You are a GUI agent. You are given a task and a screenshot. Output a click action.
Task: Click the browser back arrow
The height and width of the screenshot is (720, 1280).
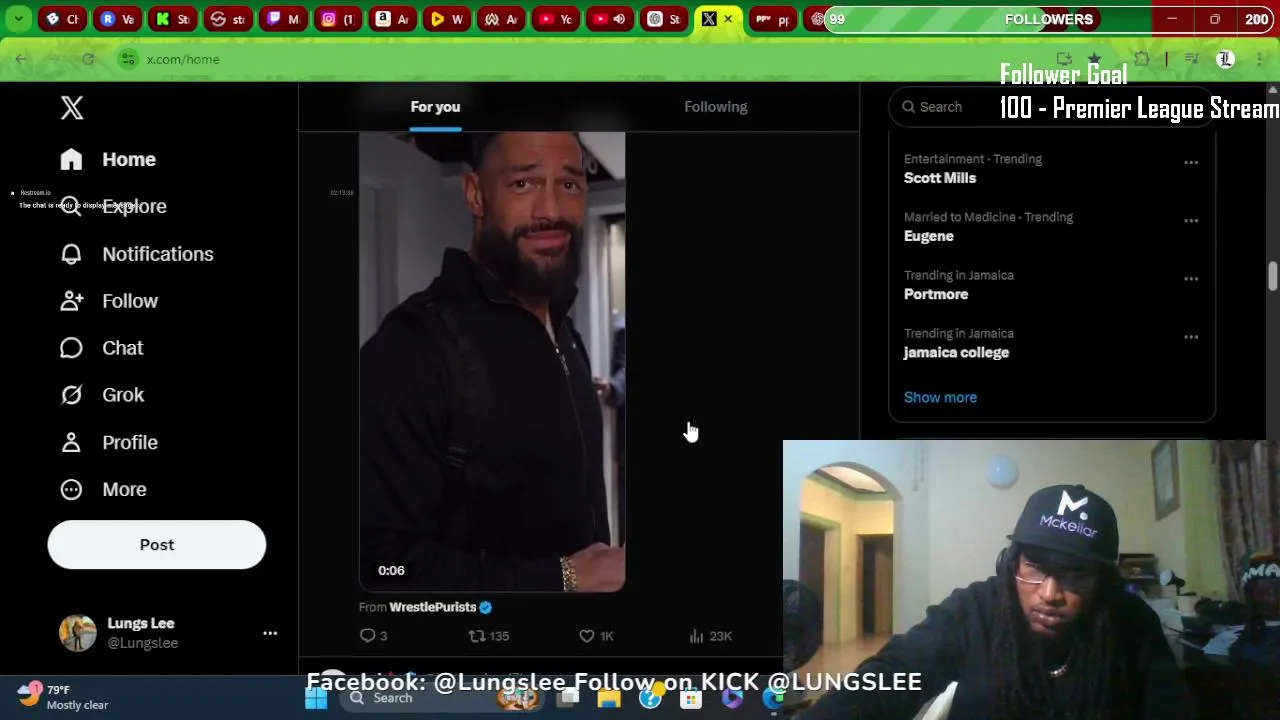click(21, 59)
